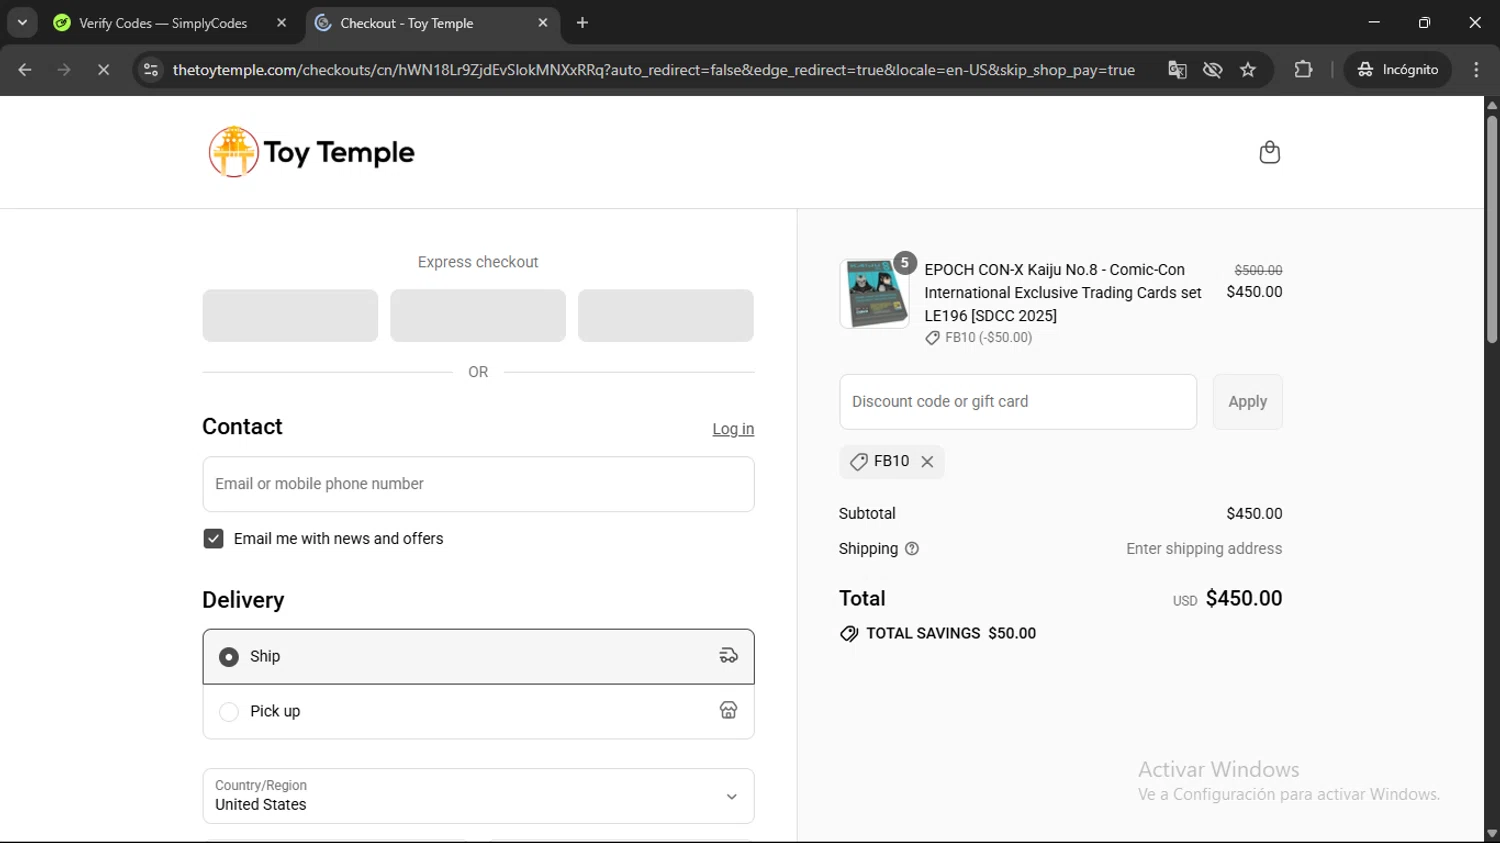Bookmark this page with the star icon
Screen dimensions: 1500x843
point(1248,70)
